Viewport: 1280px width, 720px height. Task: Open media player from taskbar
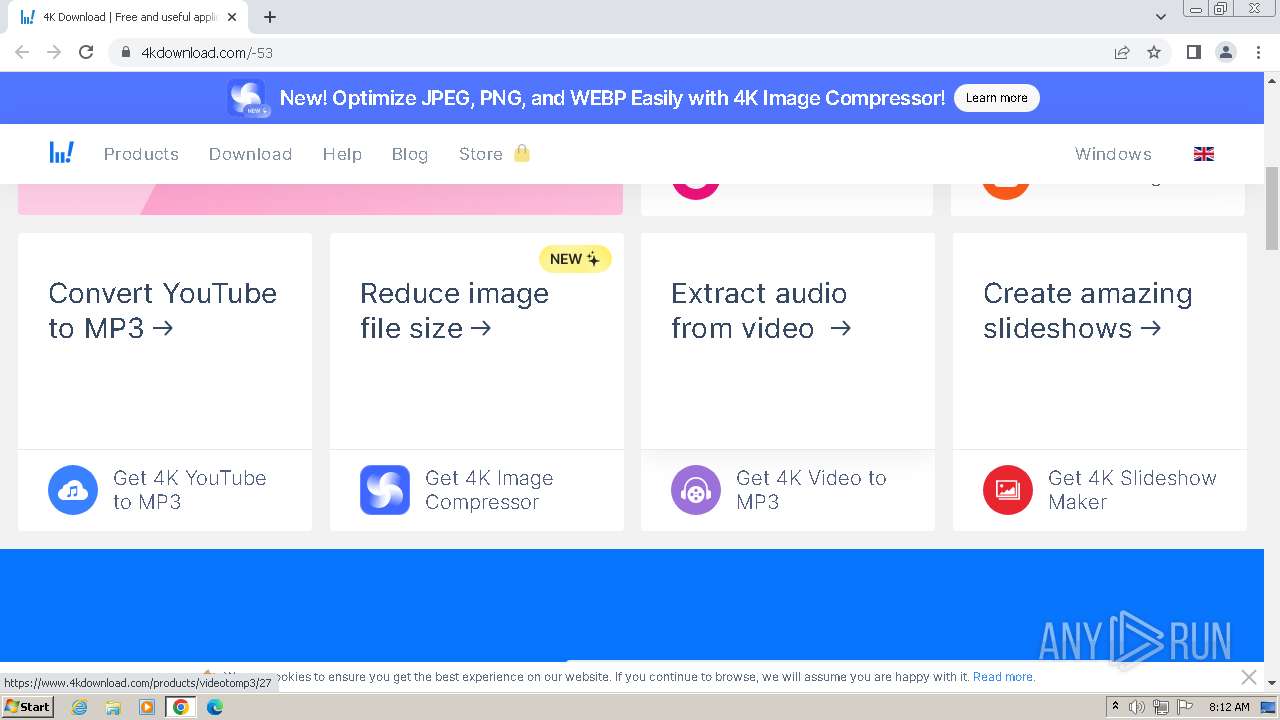[x=147, y=707]
